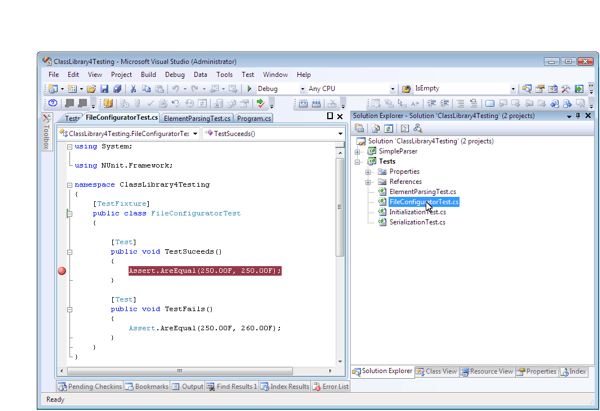The image size is (600, 411).
Task: Start debugging with the green play icon
Action: coord(249,89)
